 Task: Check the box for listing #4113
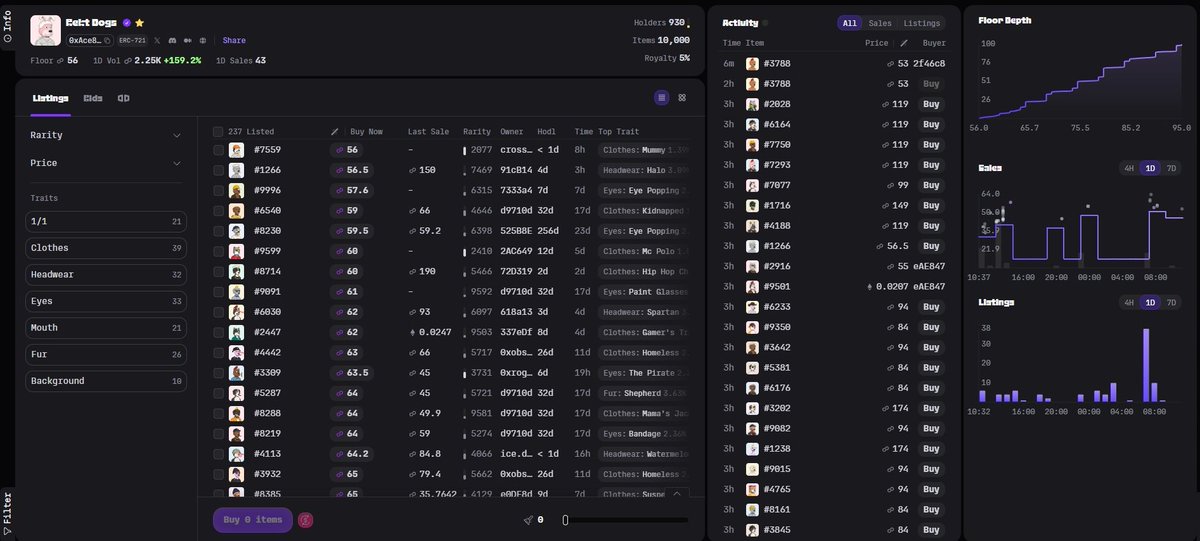click(218, 454)
